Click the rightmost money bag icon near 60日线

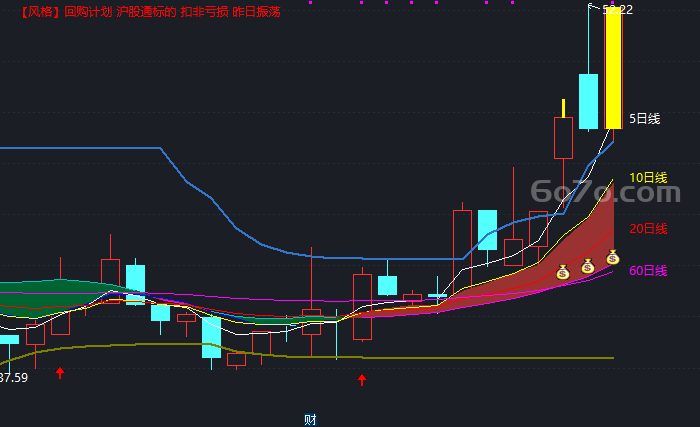[612, 257]
